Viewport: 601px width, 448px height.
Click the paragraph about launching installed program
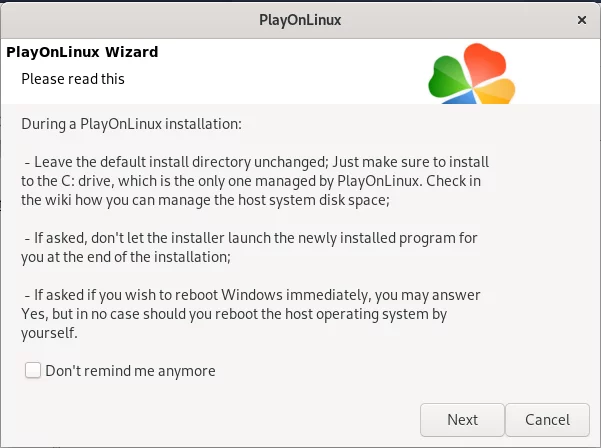pos(249,247)
